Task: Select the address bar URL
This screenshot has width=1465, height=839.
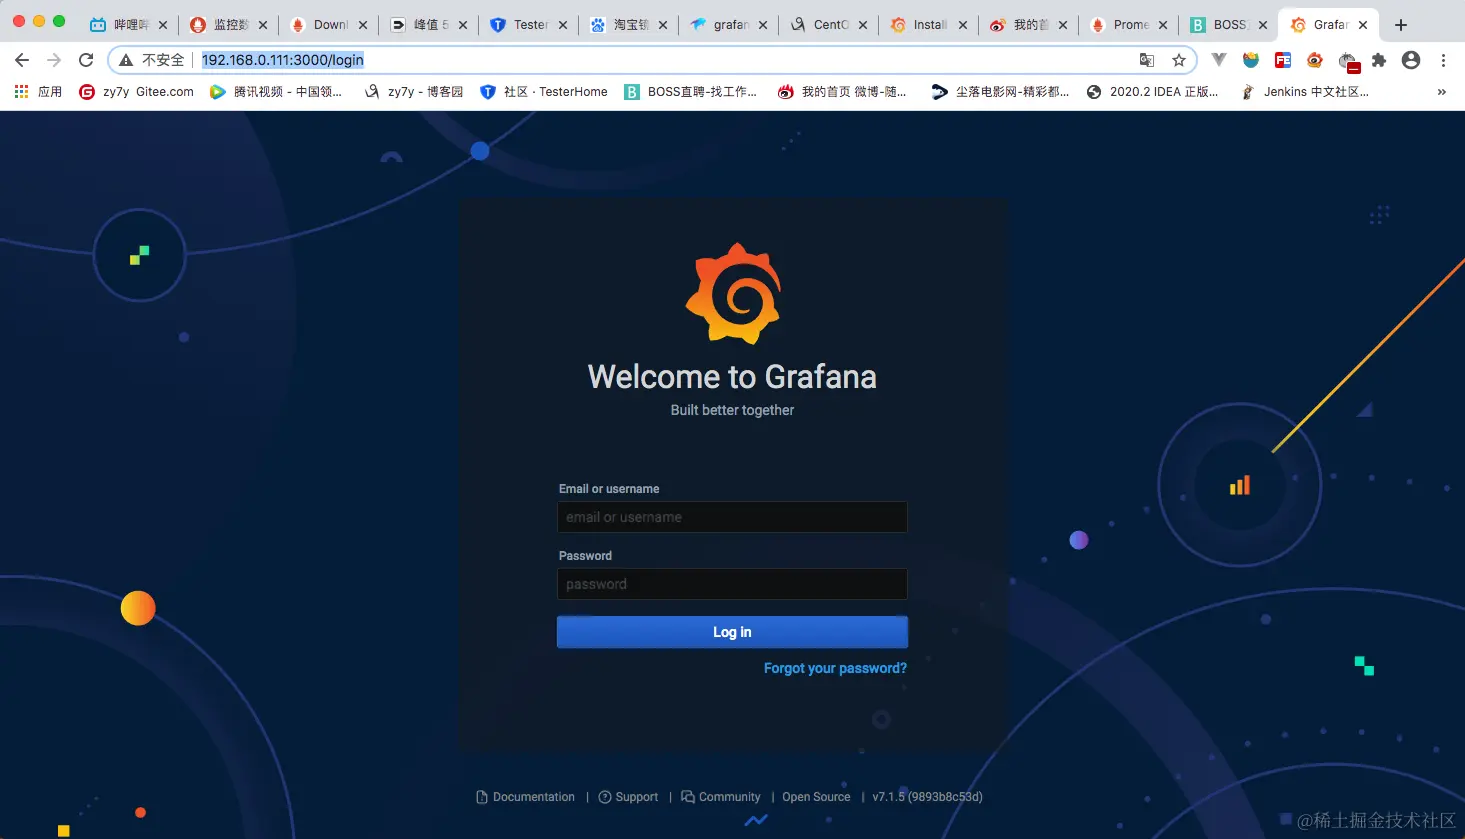Action: pyautogui.click(x=283, y=60)
